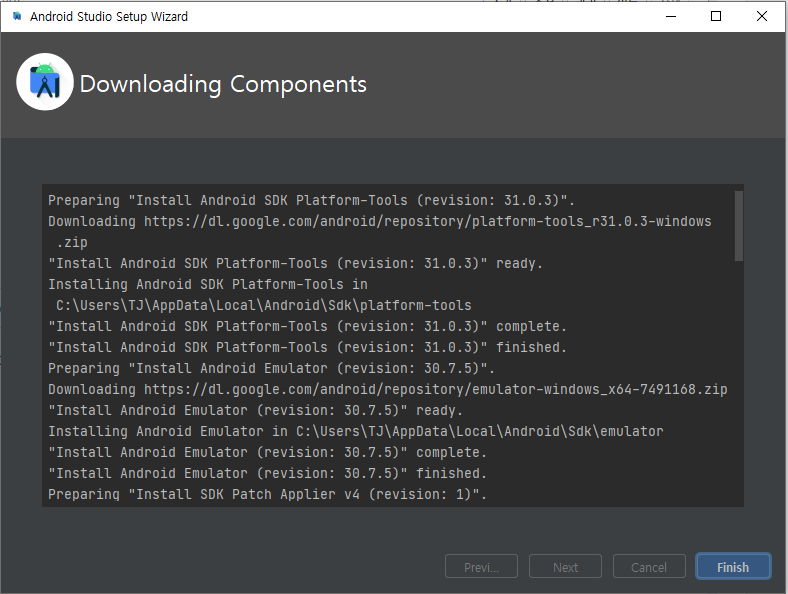Image resolution: width=788 pixels, height=594 pixels.
Task: Click the Android Emulator "ready." log line
Action: pyautogui.click(x=255, y=411)
